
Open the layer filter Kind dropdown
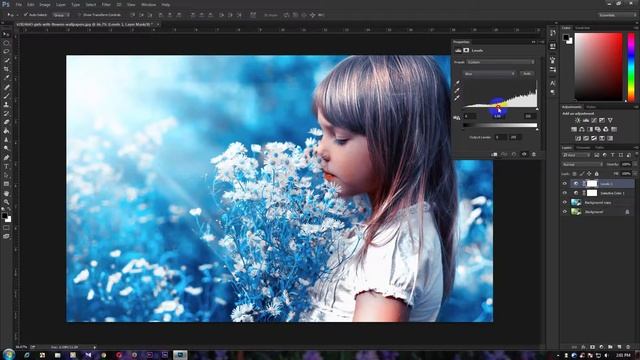tap(576, 155)
